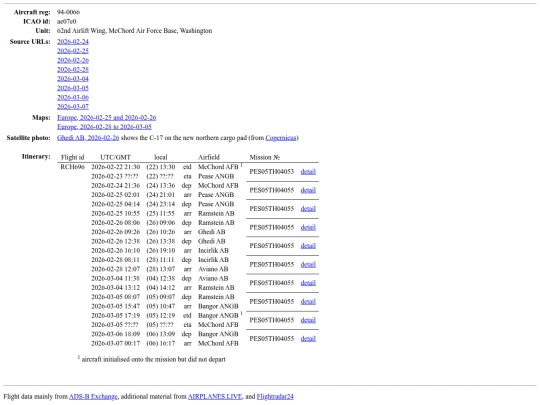Click the UTC time 2026-03-04 13:12
The height and width of the screenshot is (405, 540).
(115, 288)
